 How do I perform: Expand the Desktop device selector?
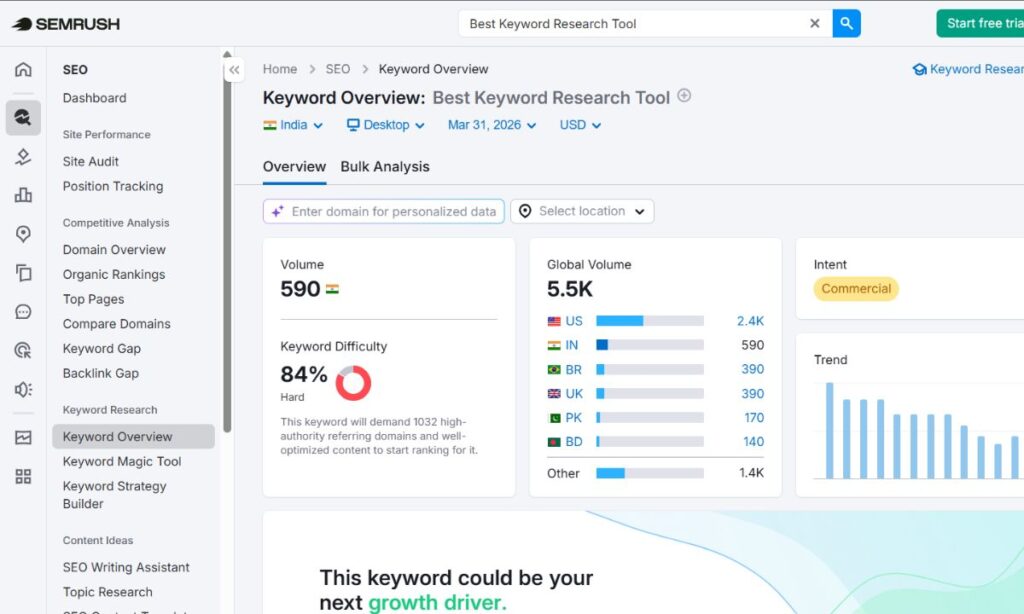(x=385, y=125)
